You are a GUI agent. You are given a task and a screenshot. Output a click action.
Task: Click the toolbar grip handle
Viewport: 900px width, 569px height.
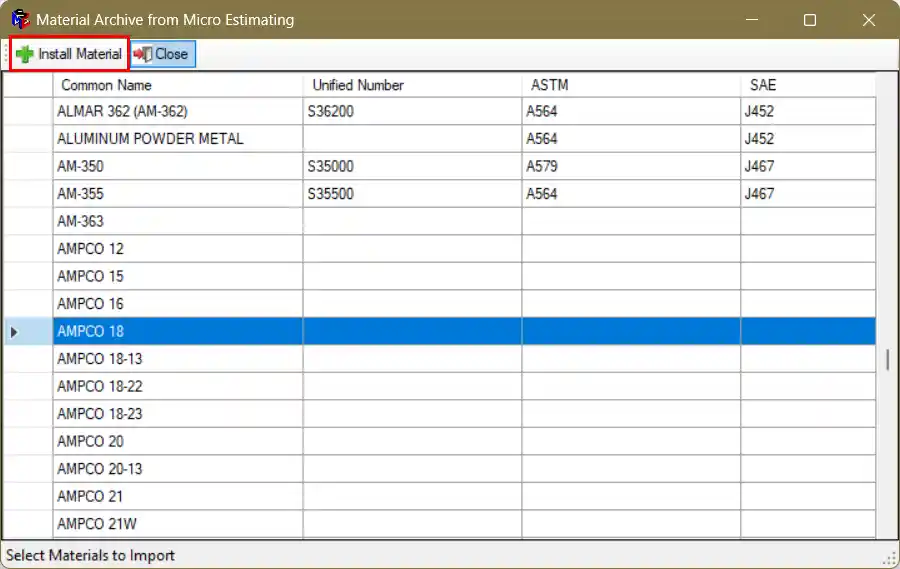pyautogui.click(x=6, y=54)
